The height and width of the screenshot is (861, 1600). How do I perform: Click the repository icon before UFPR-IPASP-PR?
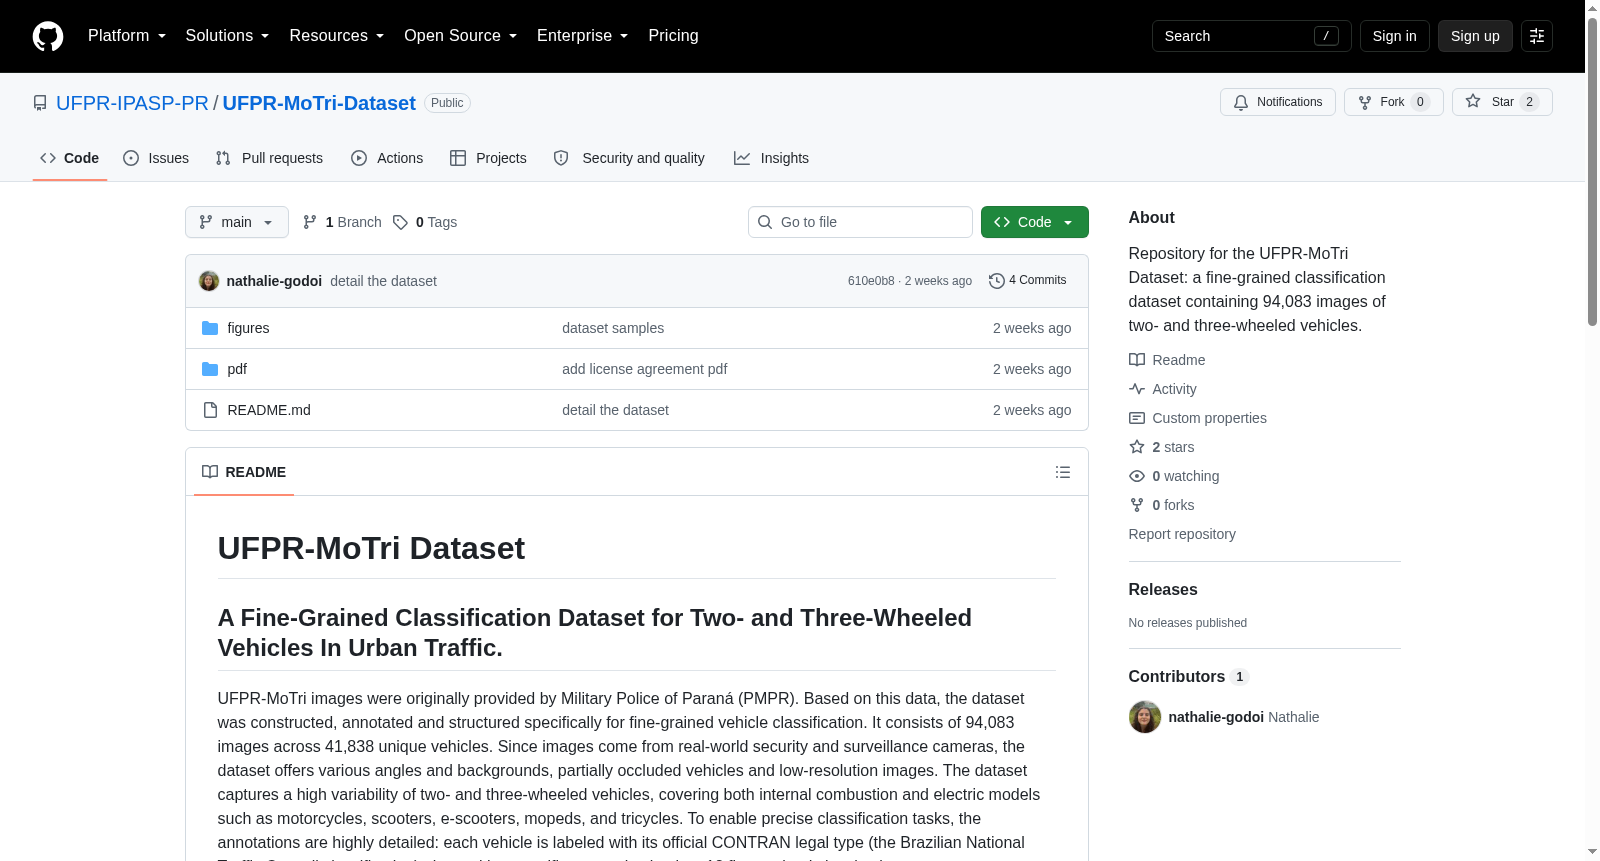tap(40, 103)
